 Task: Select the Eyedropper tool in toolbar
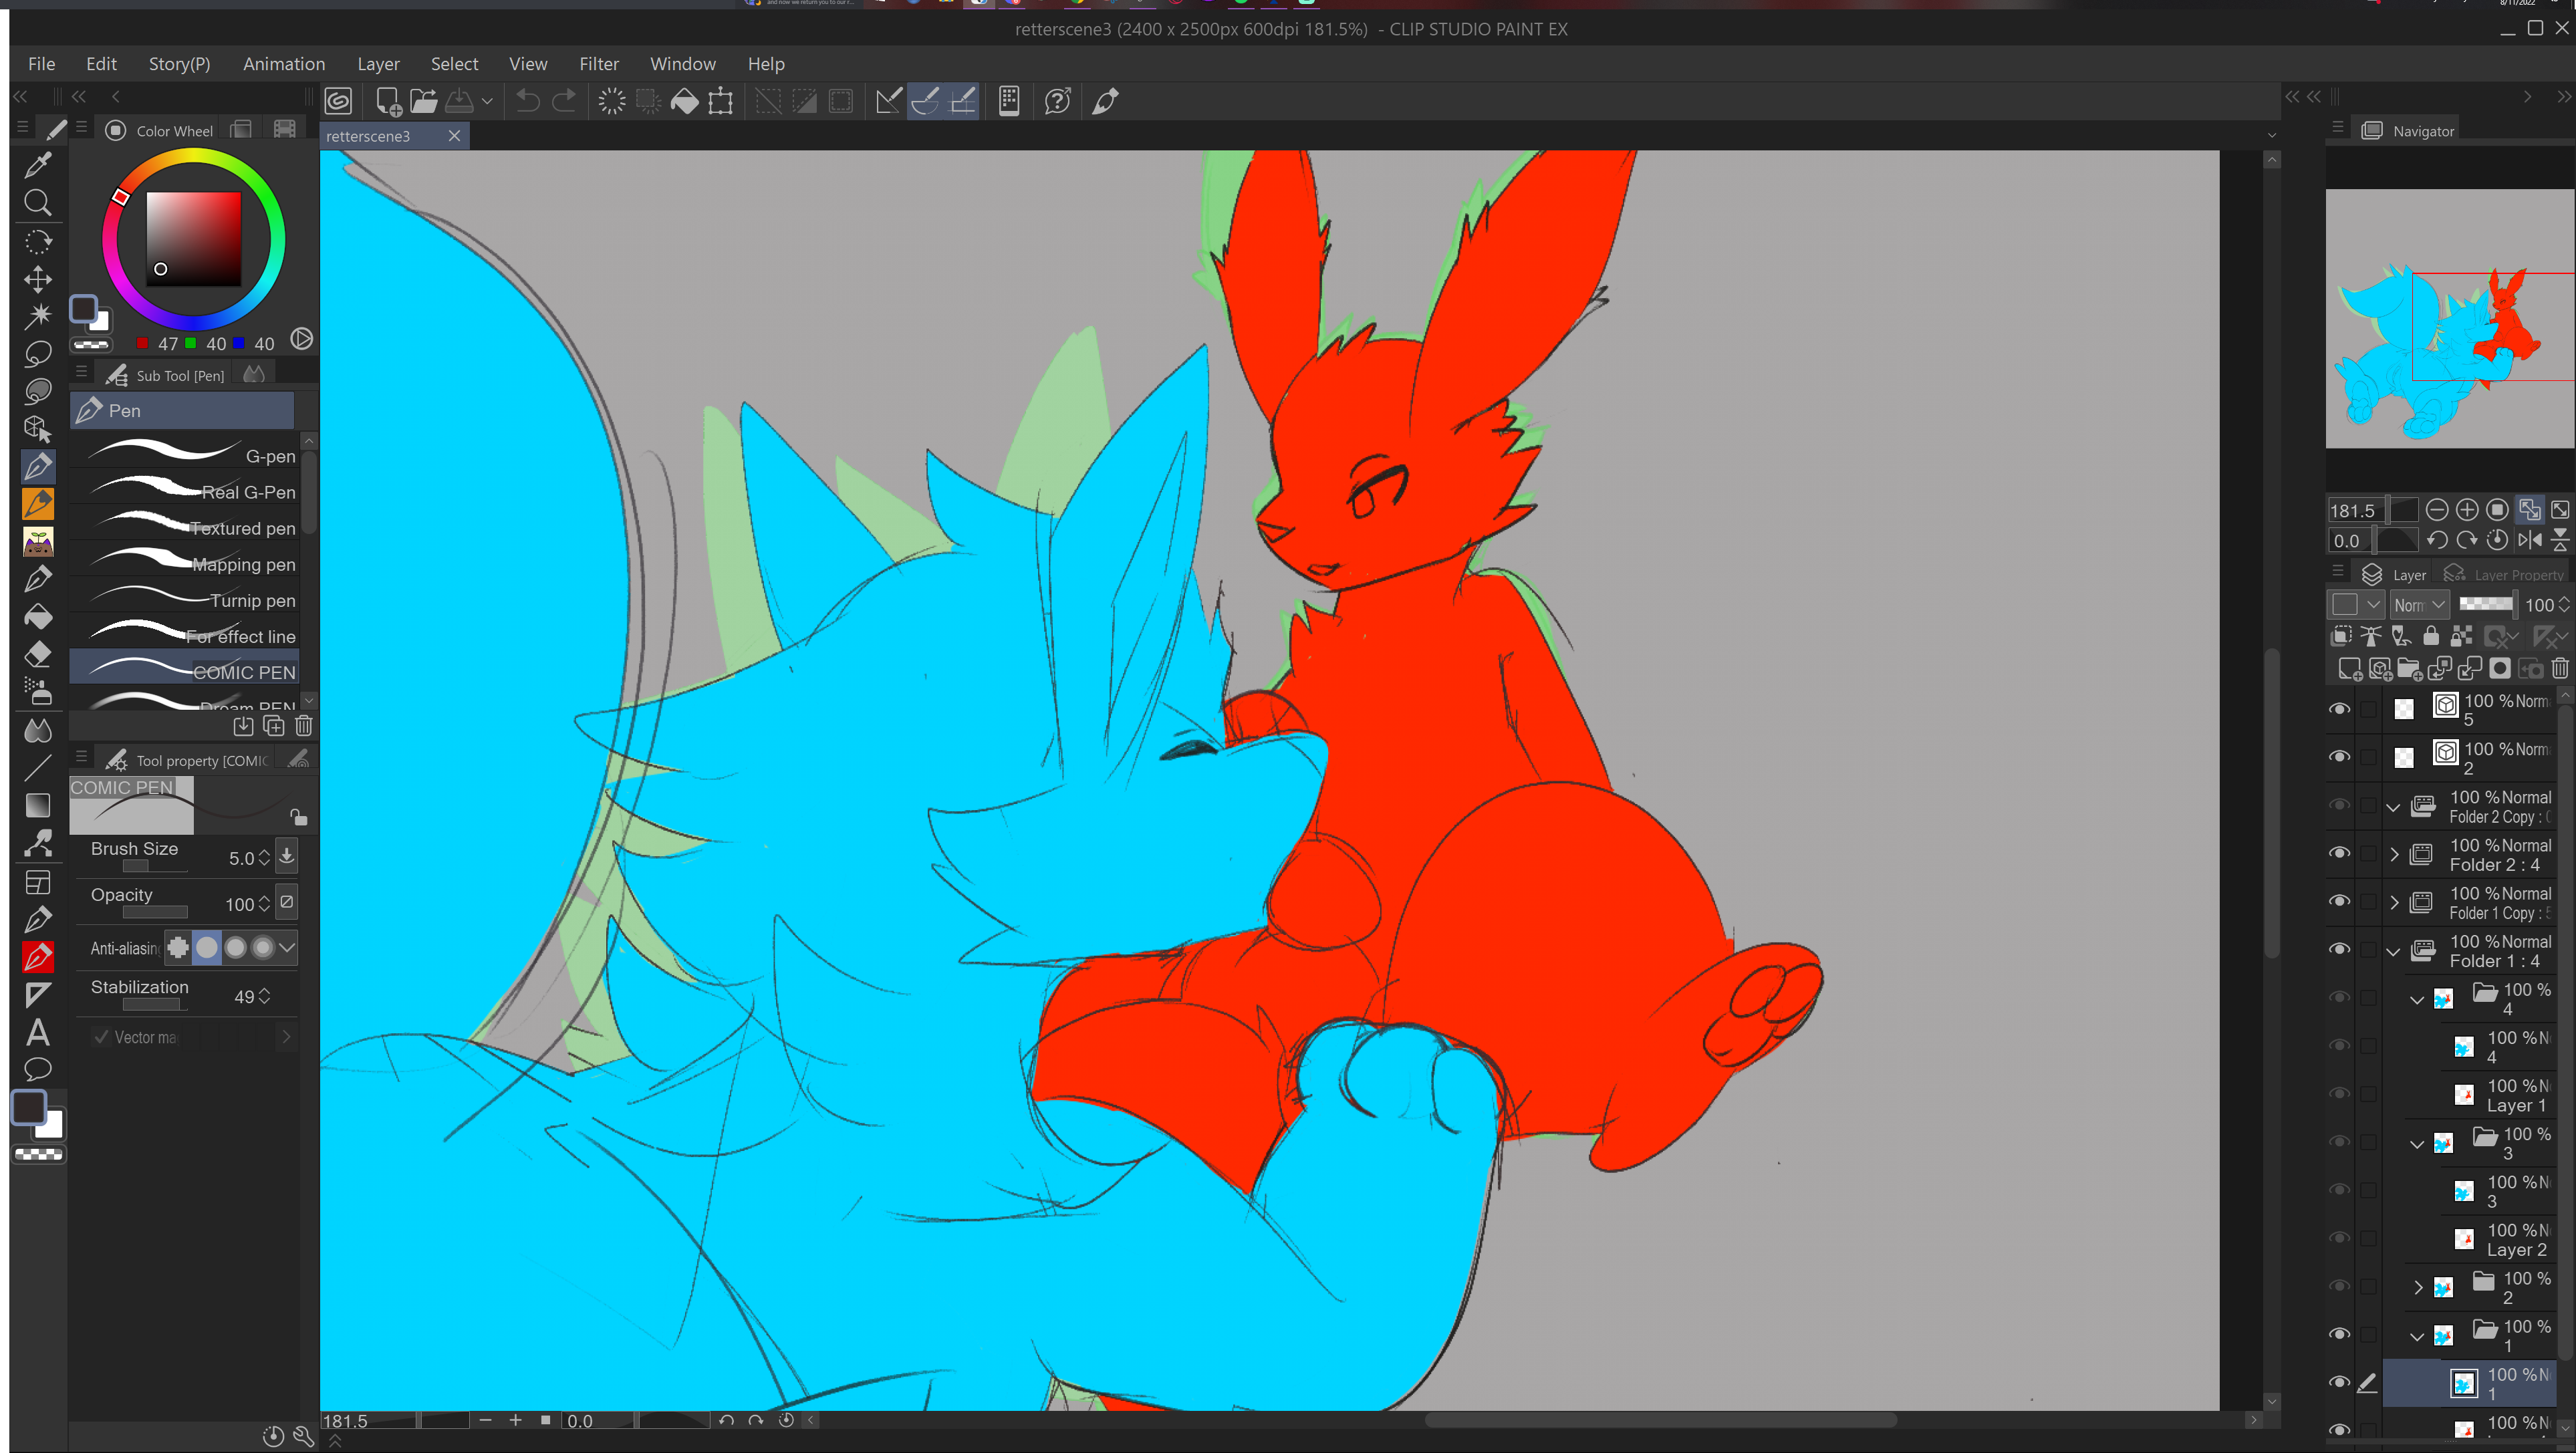[x=38, y=165]
